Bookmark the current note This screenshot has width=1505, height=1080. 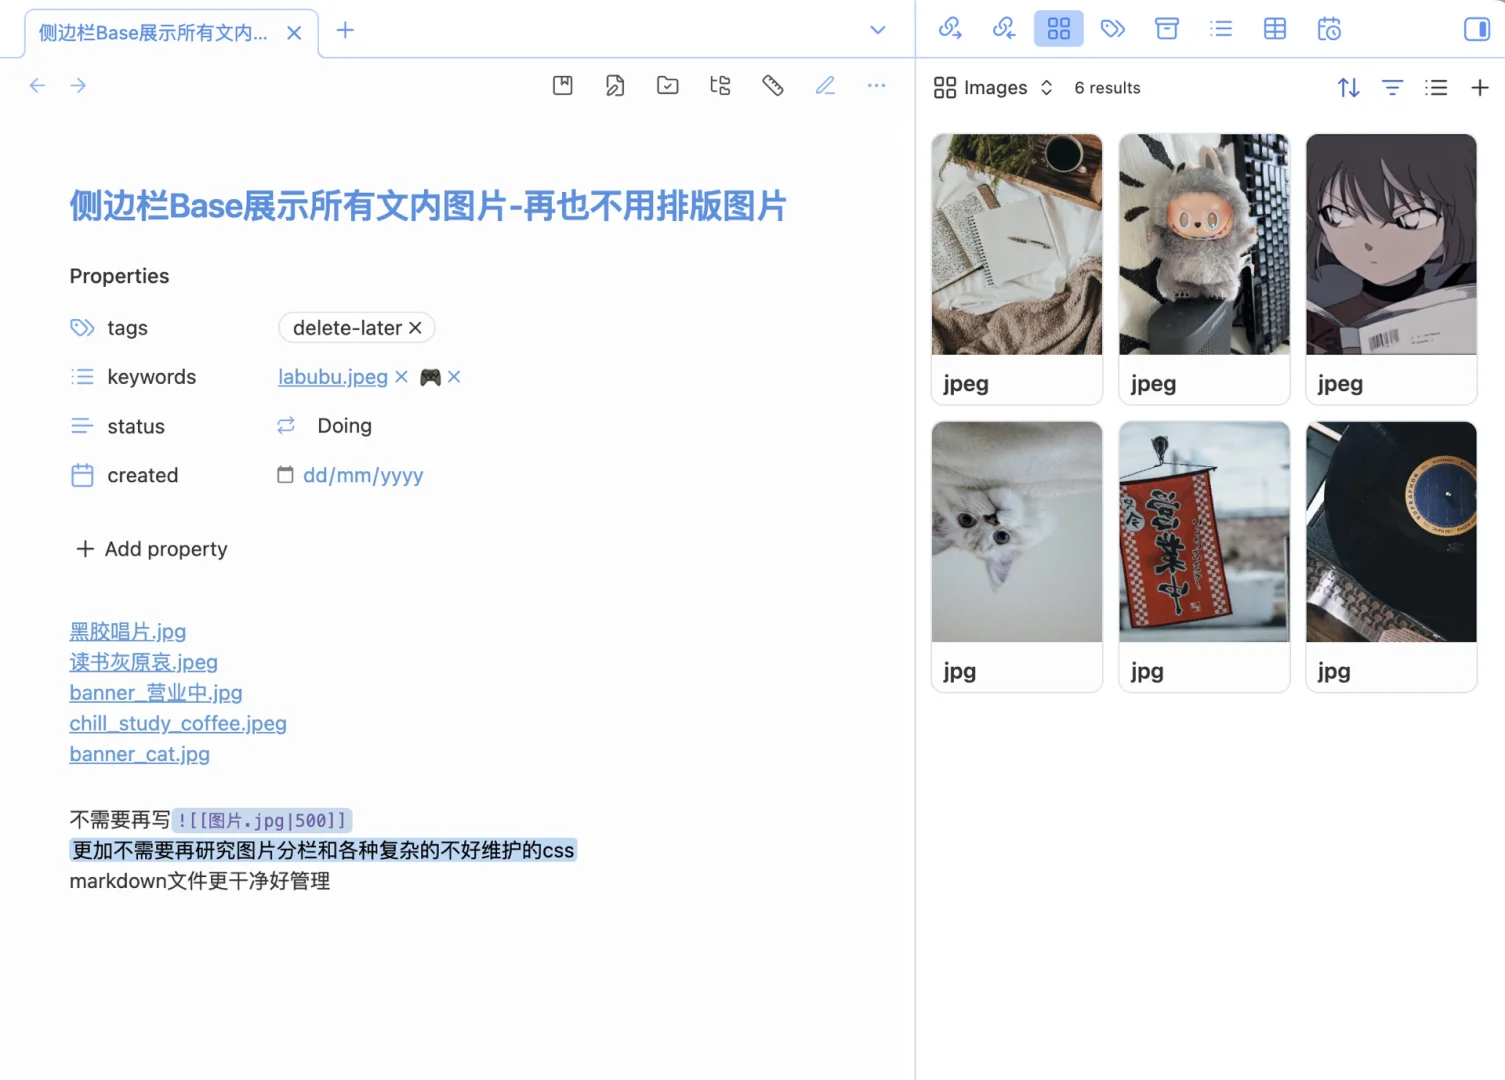tap(562, 85)
